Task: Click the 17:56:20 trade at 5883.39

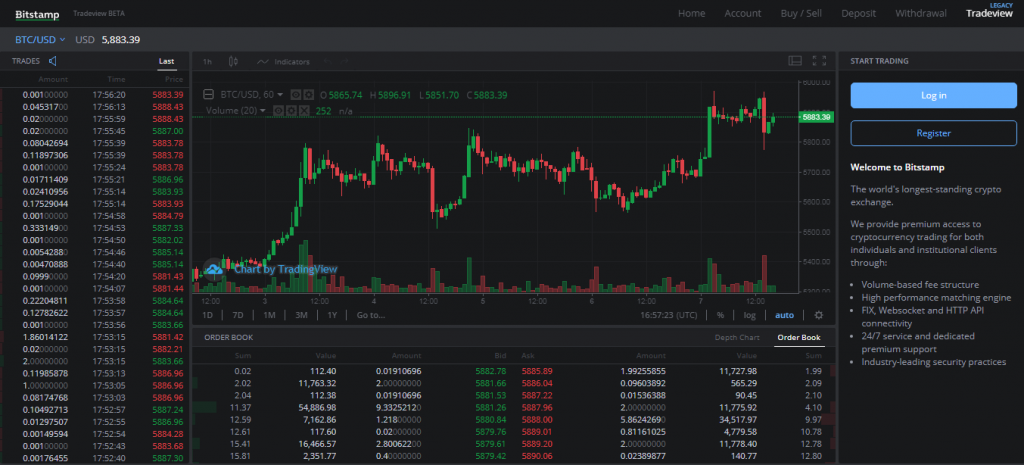Action: (95, 95)
